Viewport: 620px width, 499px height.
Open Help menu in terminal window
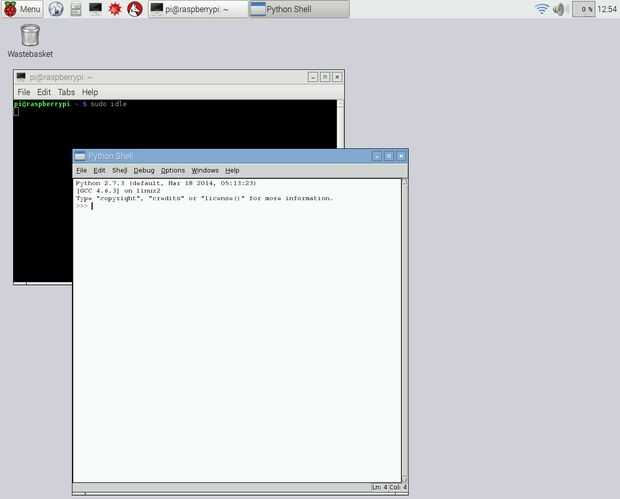click(x=90, y=92)
